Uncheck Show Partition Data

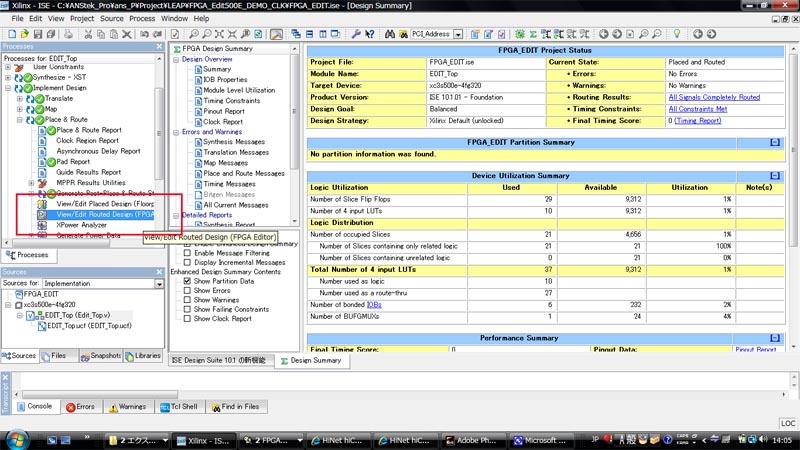click(187, 281)
